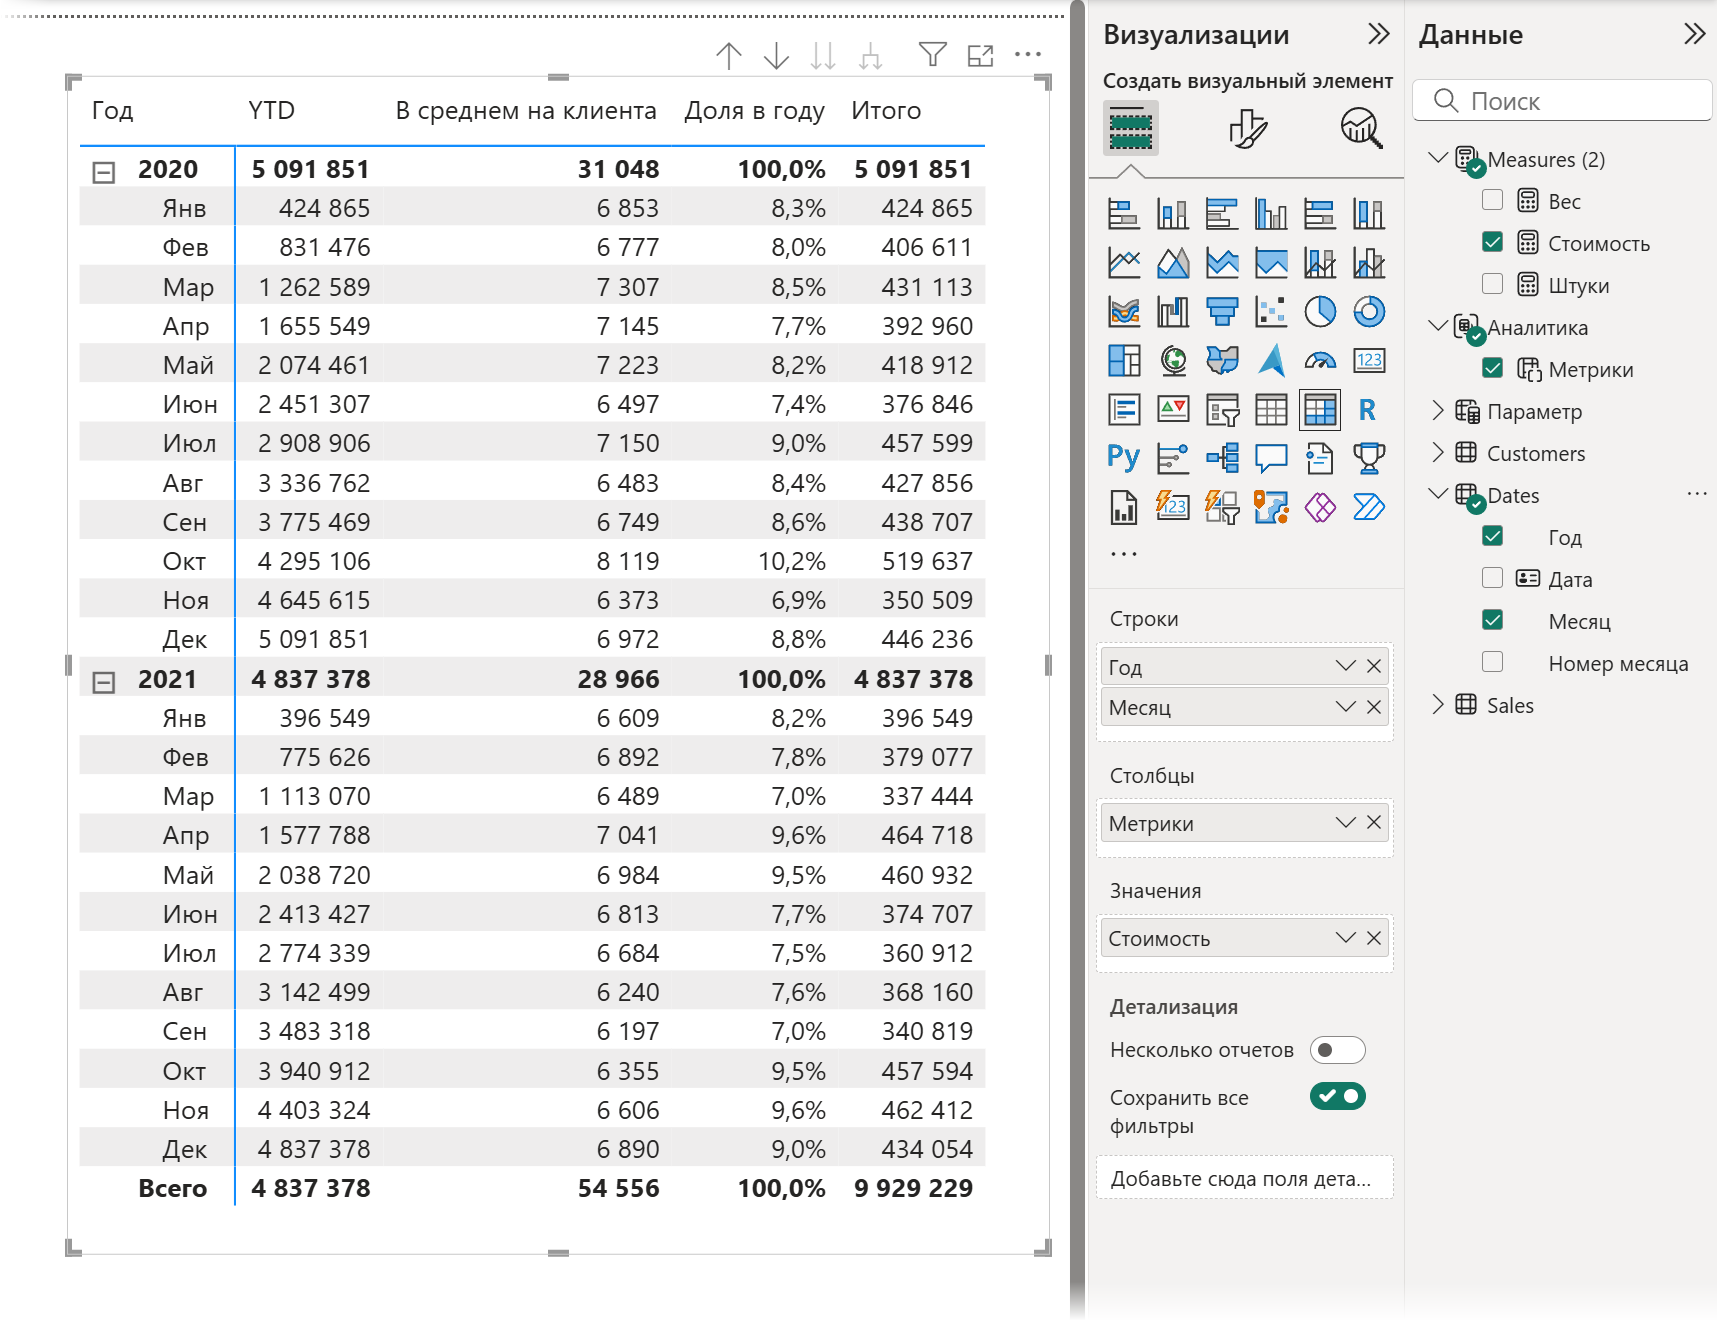Open focus mode for the matrix visual
This screenshot has height=1321, width=1717.
point(981,56)
